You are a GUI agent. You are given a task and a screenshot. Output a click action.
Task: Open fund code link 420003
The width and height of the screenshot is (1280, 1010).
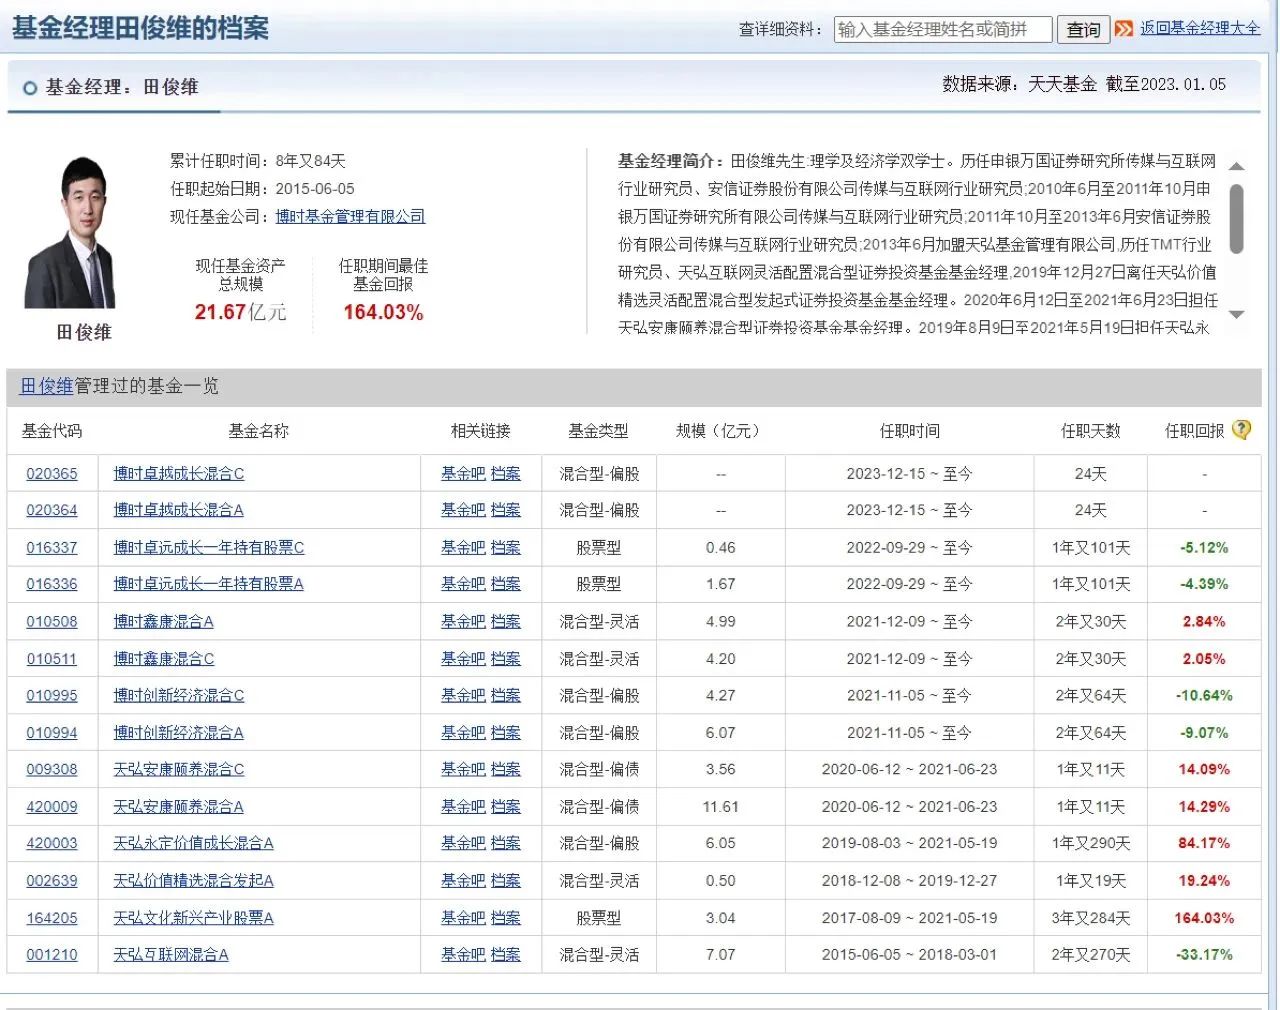coord(51,843)
